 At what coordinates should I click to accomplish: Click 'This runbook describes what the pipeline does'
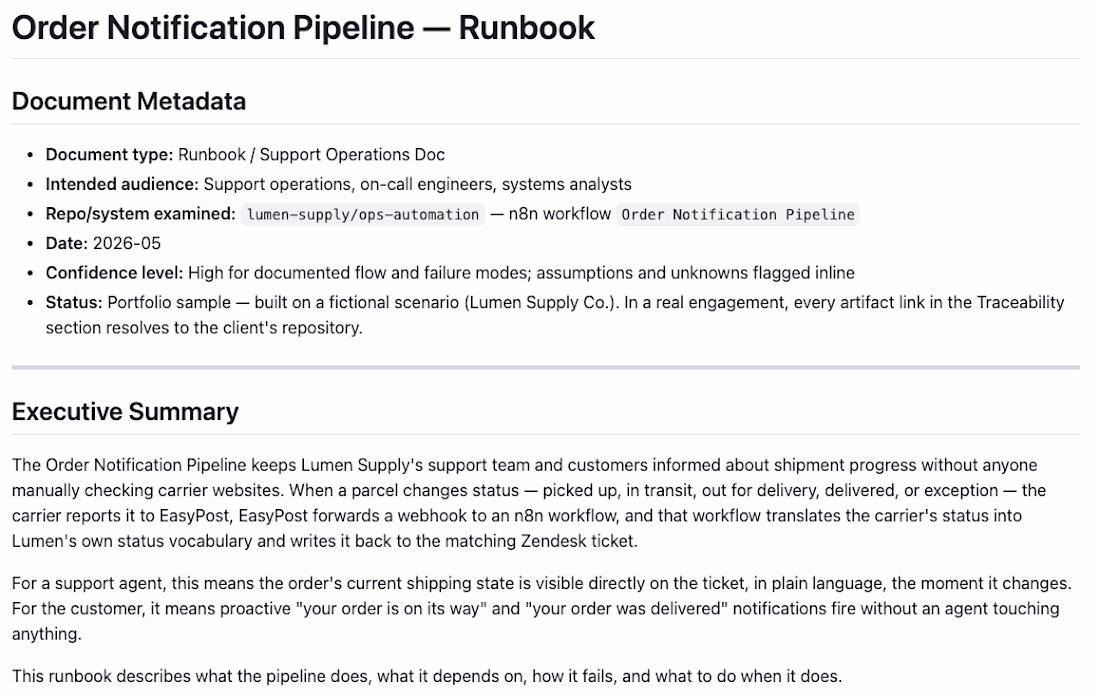[190, 676]
